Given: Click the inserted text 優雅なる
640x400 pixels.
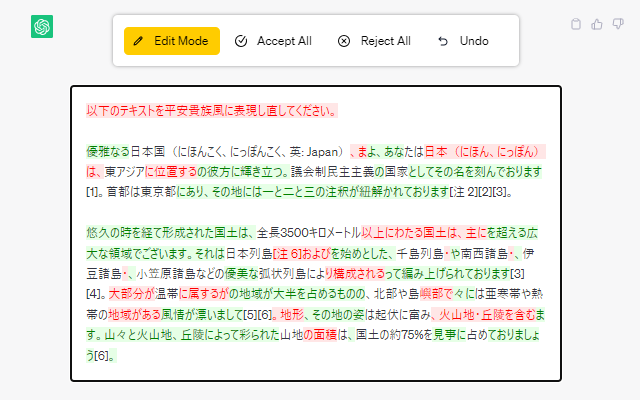Looking at the screenshot, I should tap(108, 152).
